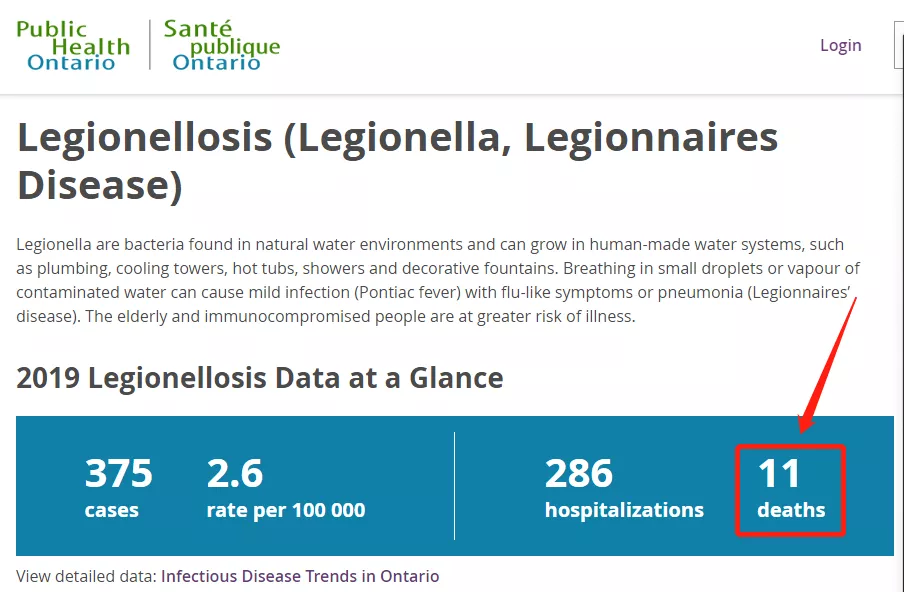Click the red-outlined 11 deaths box
Image resolution: width=904 pixels, height=592 pixels.
(790, 490)
